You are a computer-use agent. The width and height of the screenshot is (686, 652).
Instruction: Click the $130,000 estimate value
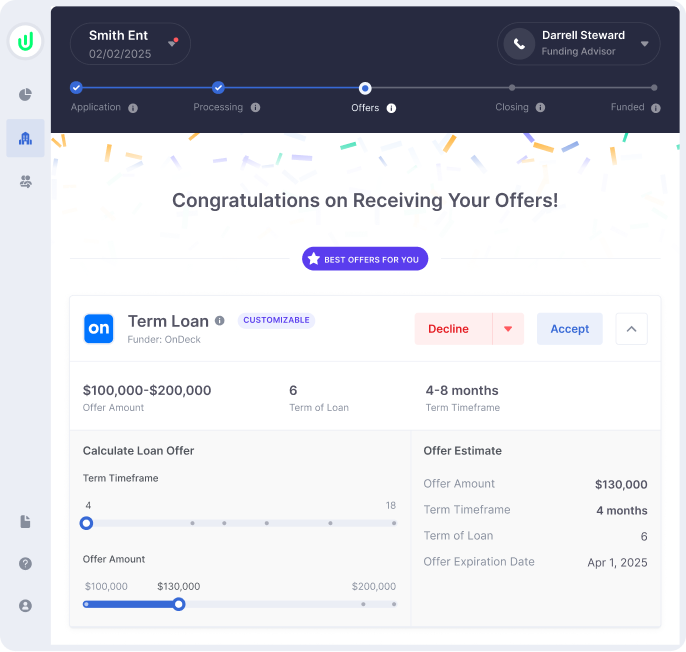(x=621, y=484)
